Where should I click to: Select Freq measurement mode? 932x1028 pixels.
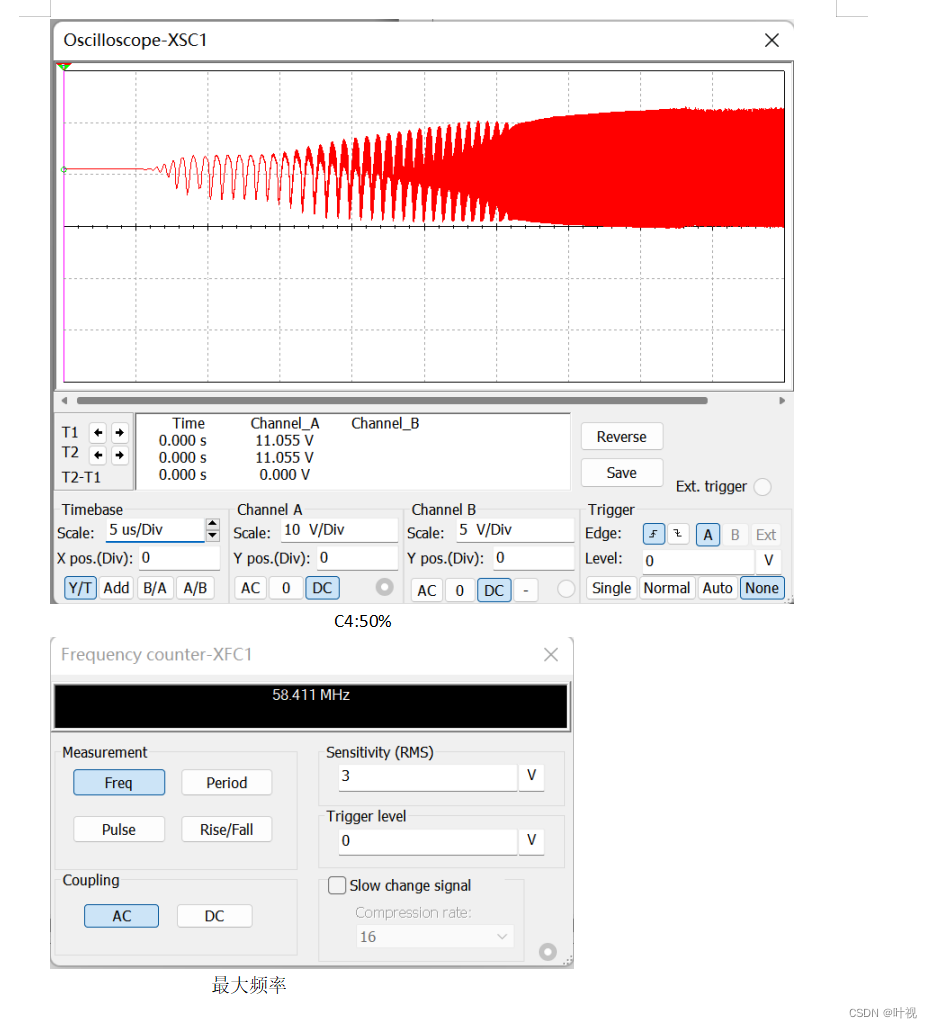(x=119, y=783)
